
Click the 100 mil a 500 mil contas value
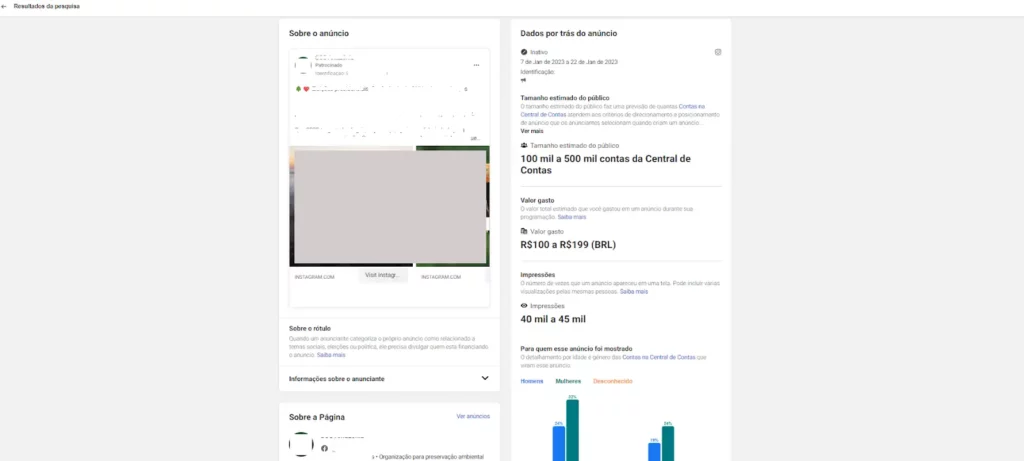[605, 165]
